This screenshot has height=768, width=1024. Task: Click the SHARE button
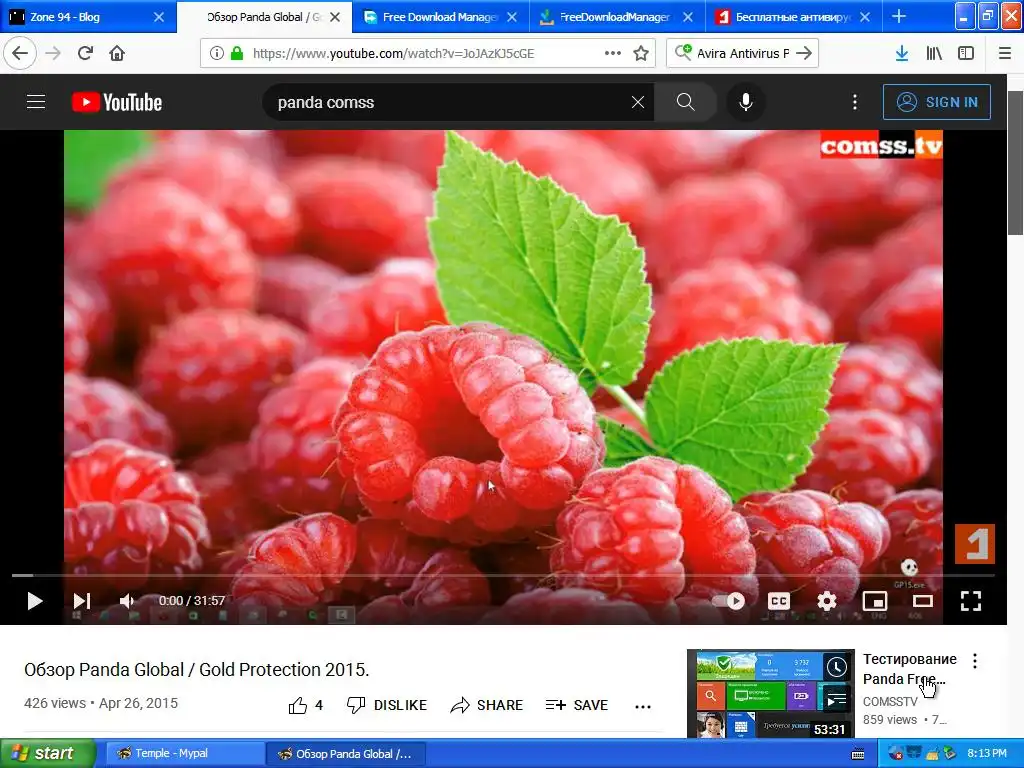487,705
